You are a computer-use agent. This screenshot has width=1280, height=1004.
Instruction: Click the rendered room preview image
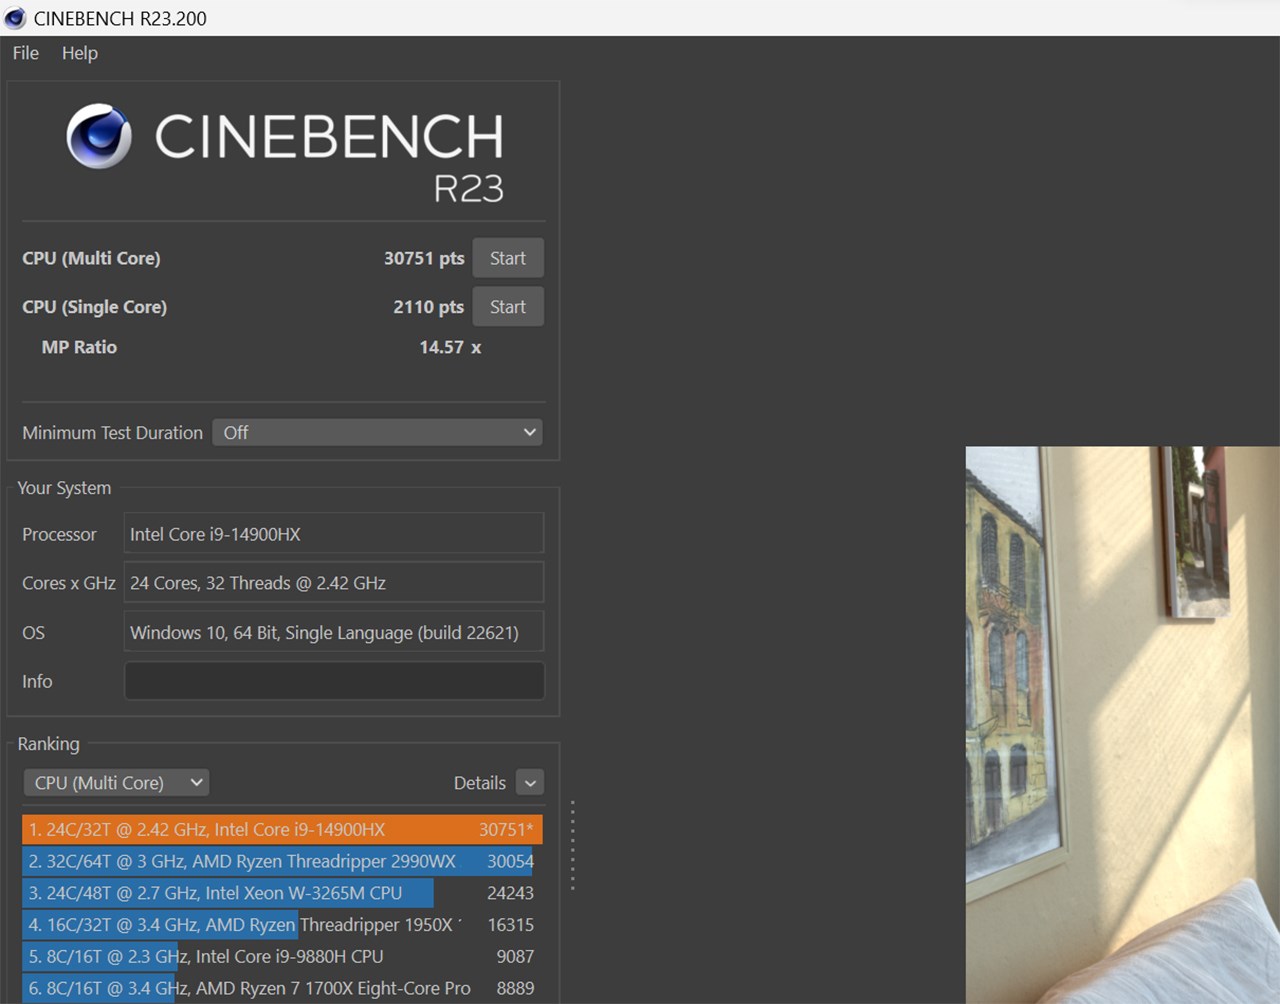click(x=1122, y=725)
